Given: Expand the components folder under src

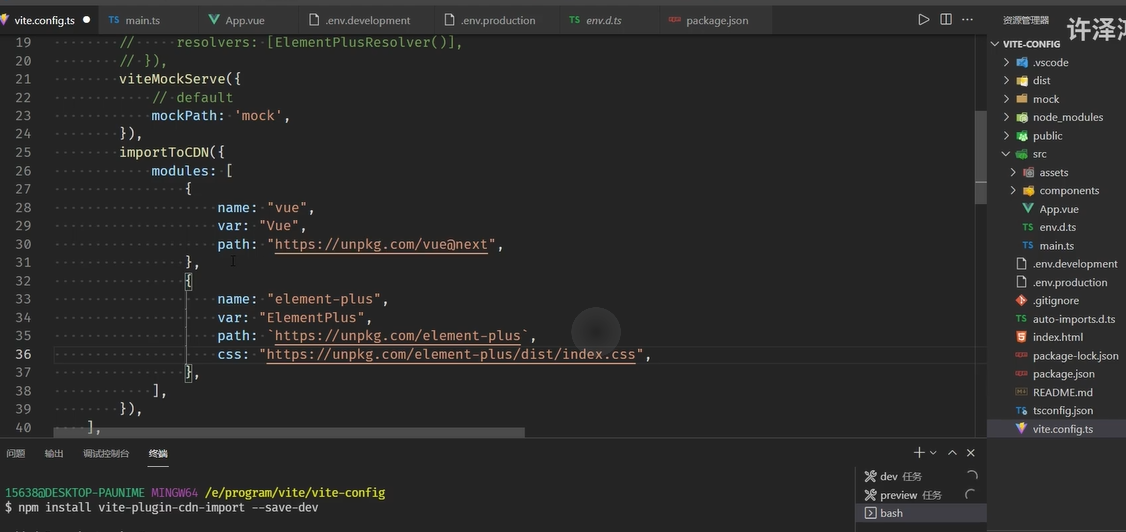Looking at the screenshot, I should pyautogui.click(x=1013, y=191).
